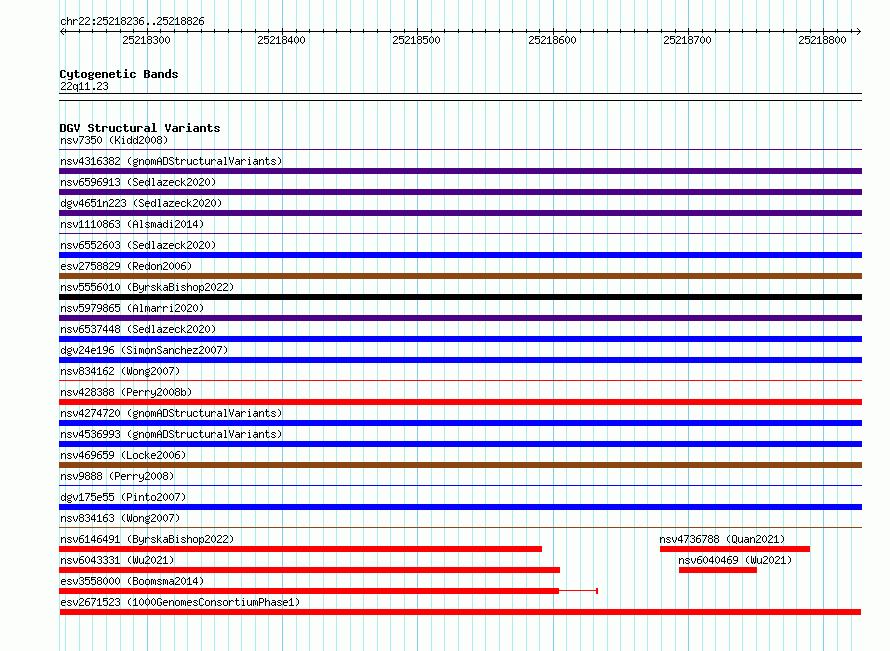Select the red bar under nsv4736788
The height and width of the screenshot is (651, 890).
(x=734, y=549)
